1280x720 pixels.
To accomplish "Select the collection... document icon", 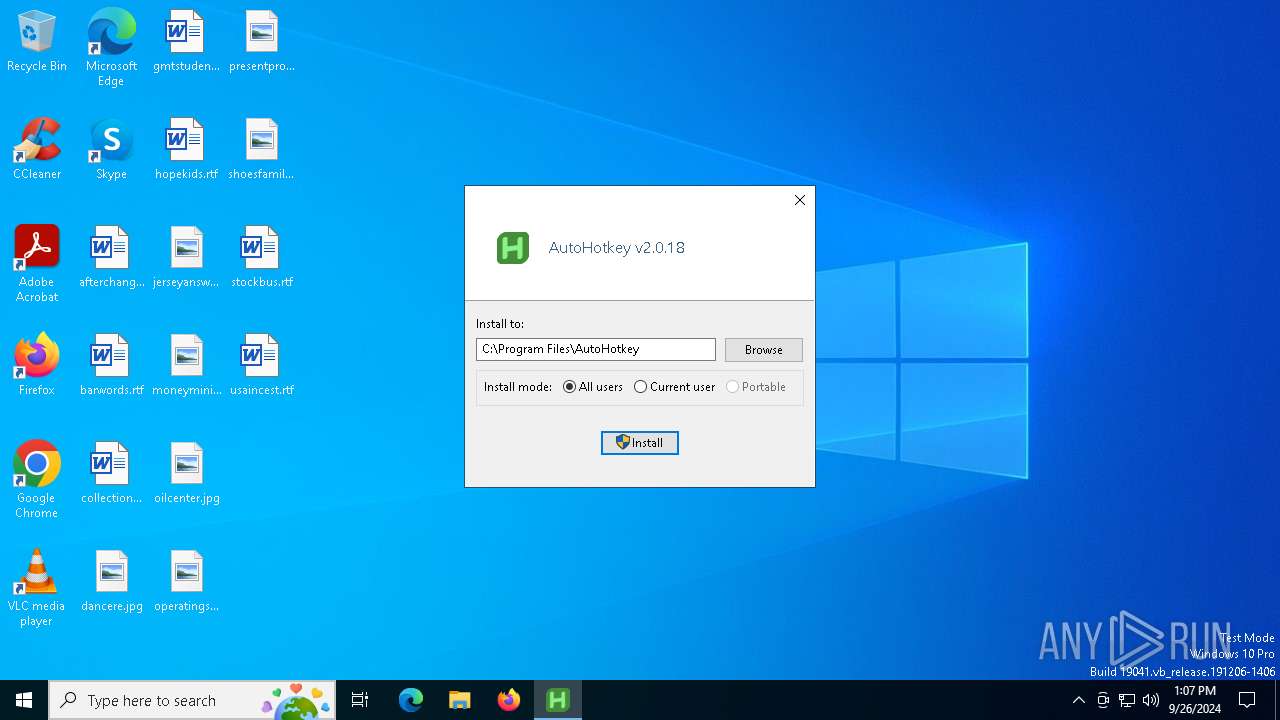I will point(111,474).
